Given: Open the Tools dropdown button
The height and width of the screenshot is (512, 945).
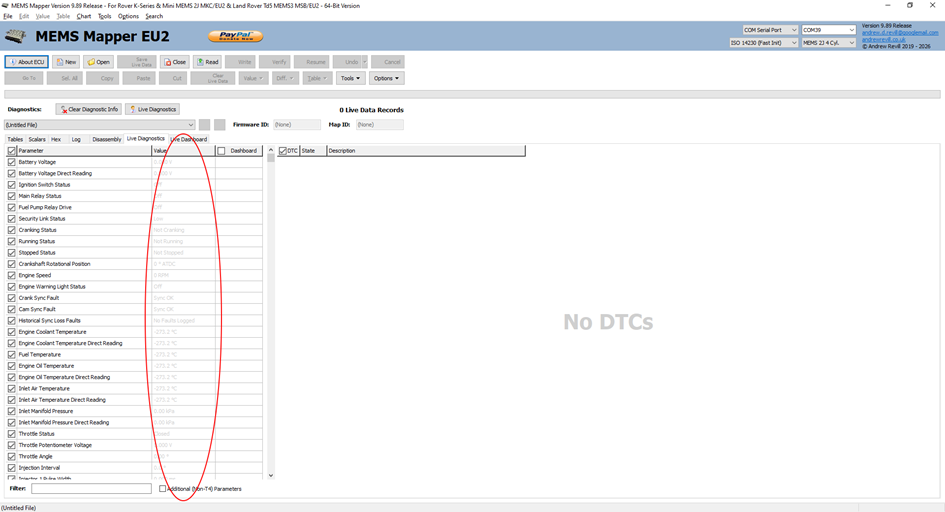Looking at the screenshot, I should [x=349, y=78].
